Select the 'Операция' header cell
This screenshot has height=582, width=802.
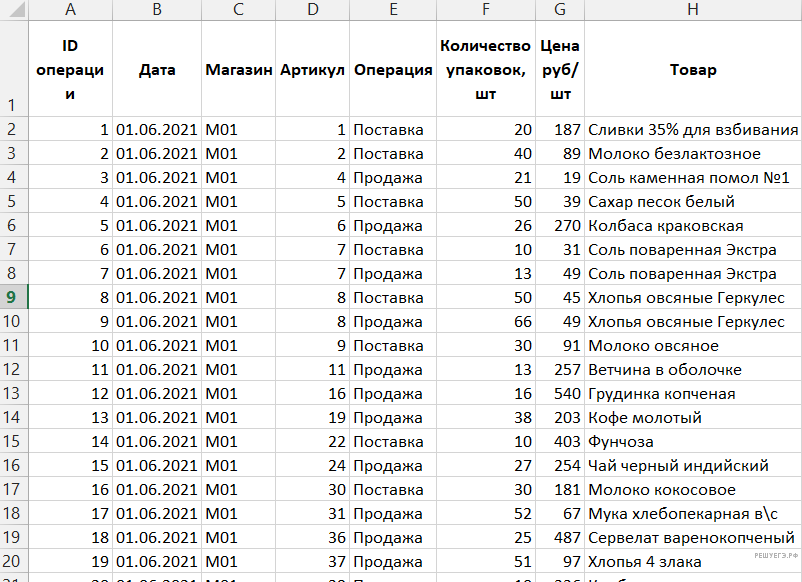pos(393,70)
